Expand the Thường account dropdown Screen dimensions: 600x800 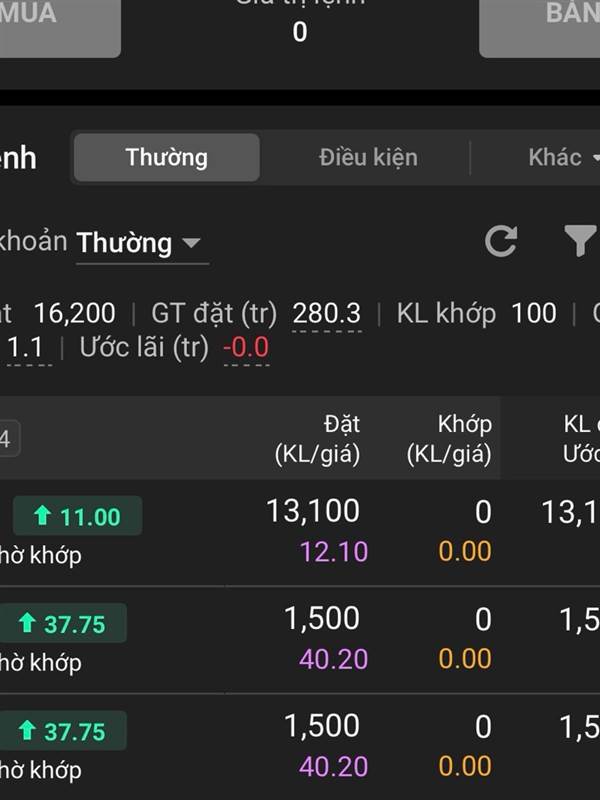coord(139,243)
